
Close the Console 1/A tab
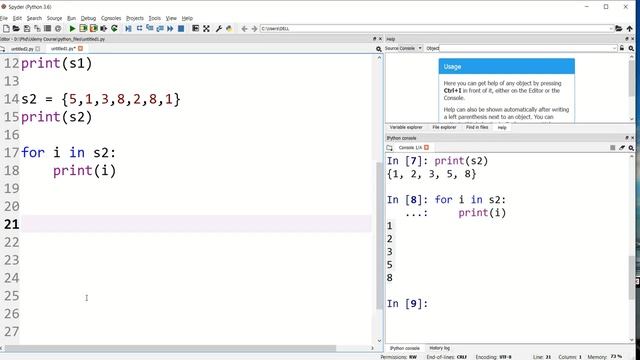[427, 147]
